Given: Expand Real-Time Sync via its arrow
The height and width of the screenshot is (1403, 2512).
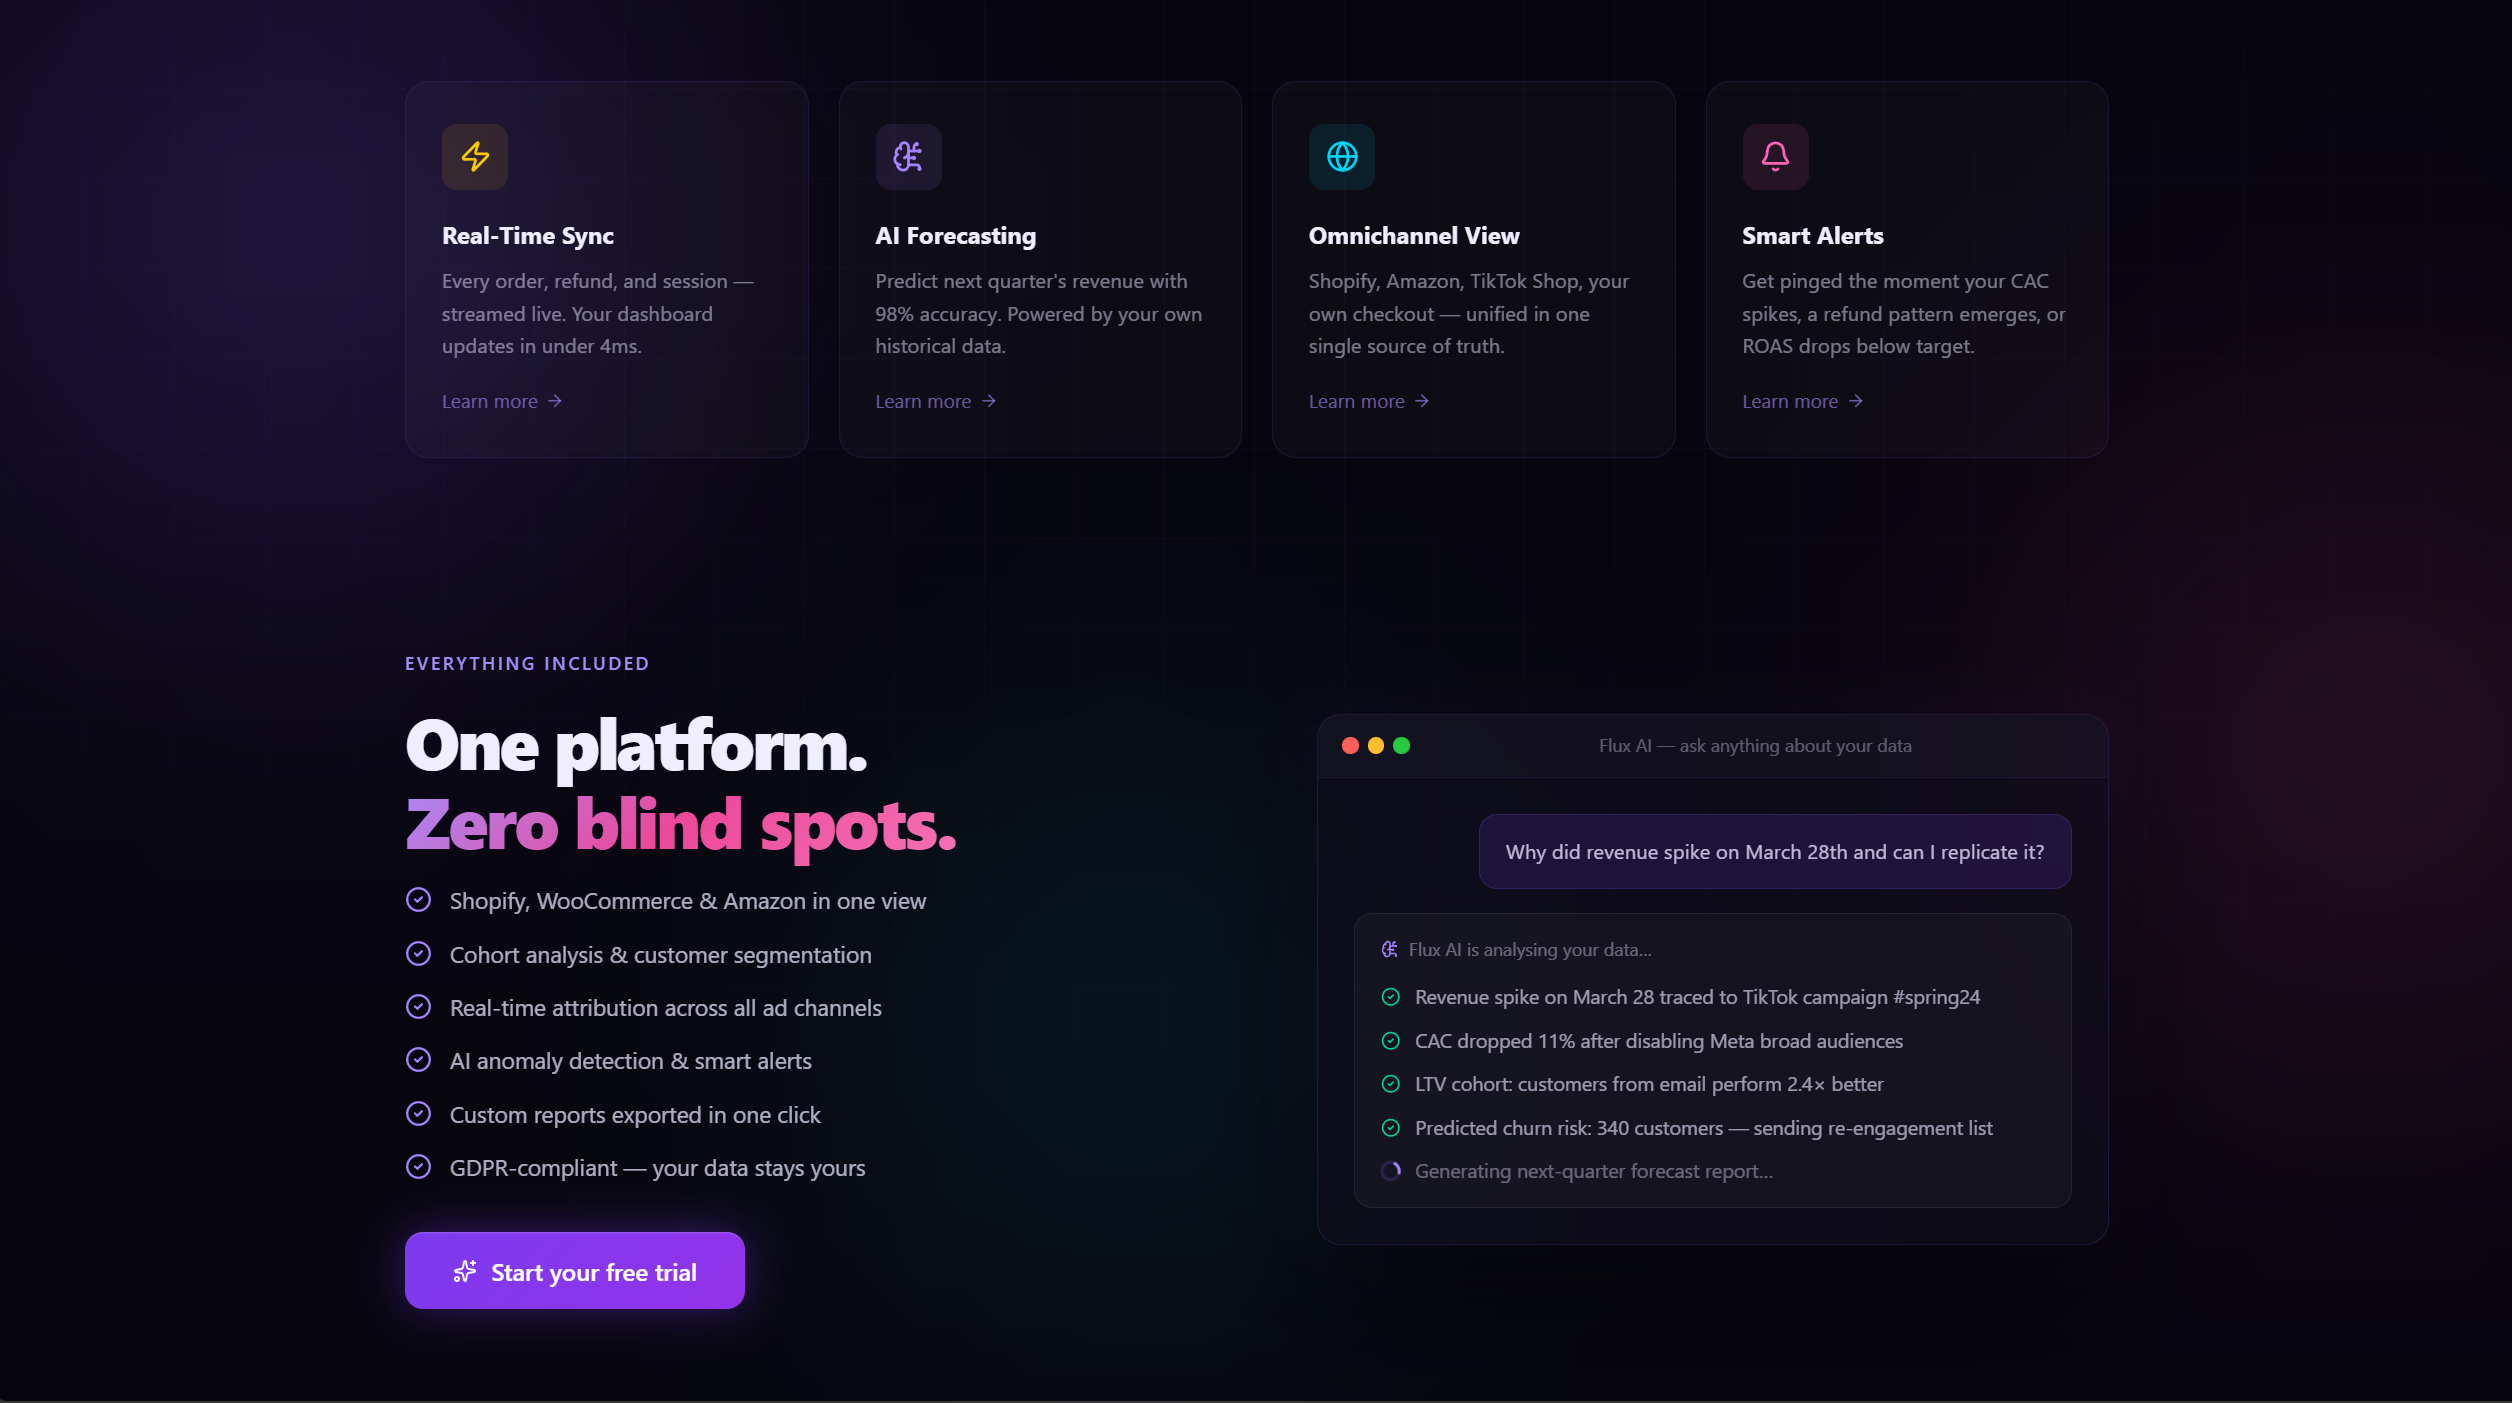Looking at the screenshot, I should click(x=554, y=401).
